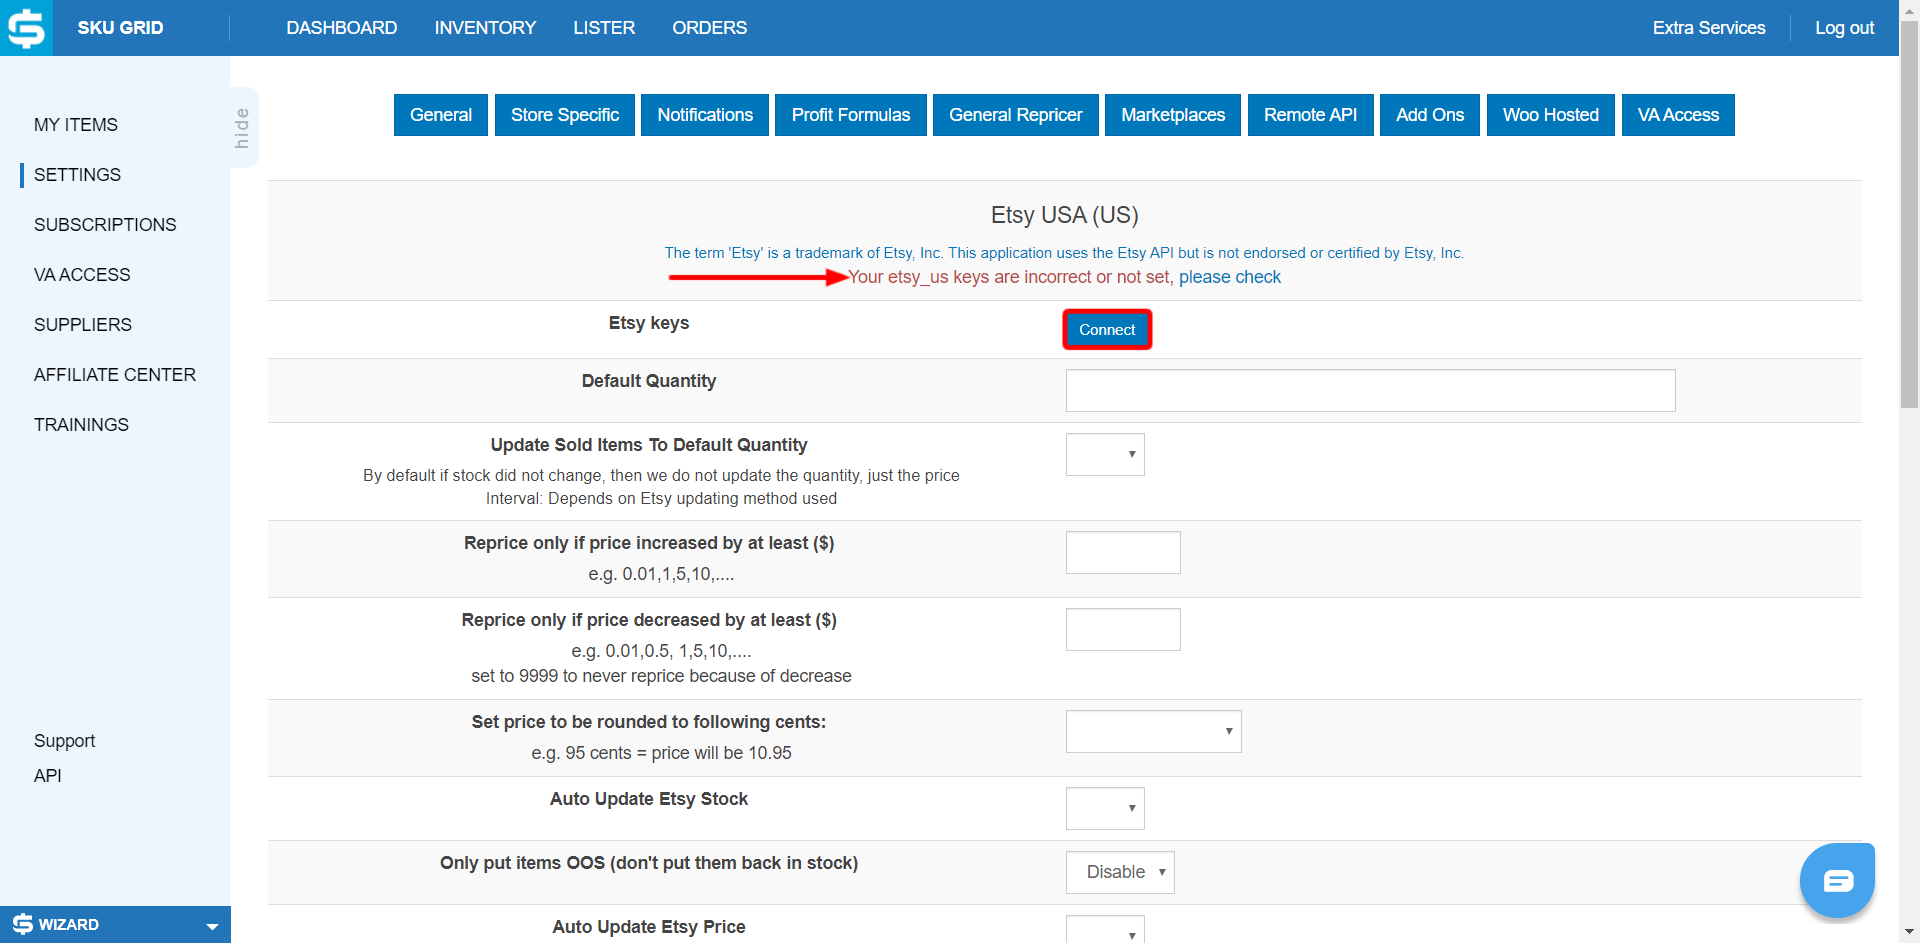Switch to the Notifications tab
The image size is (1920, 943).
coord(705,115)
